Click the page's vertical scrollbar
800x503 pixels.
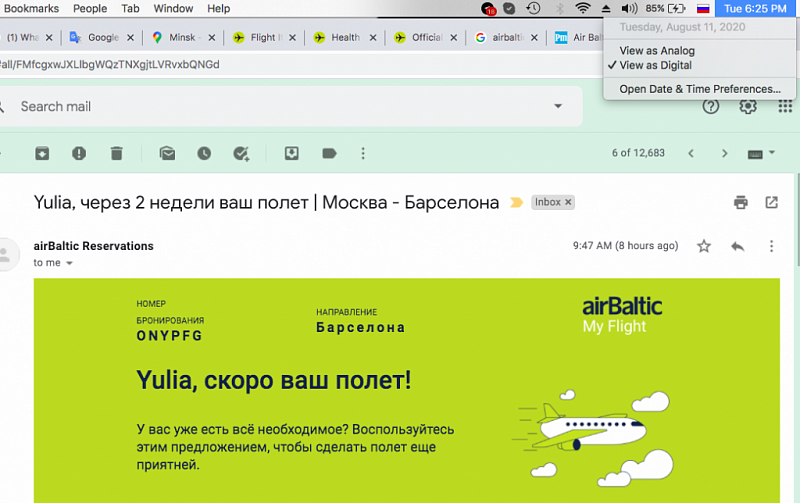click(797, 219)
